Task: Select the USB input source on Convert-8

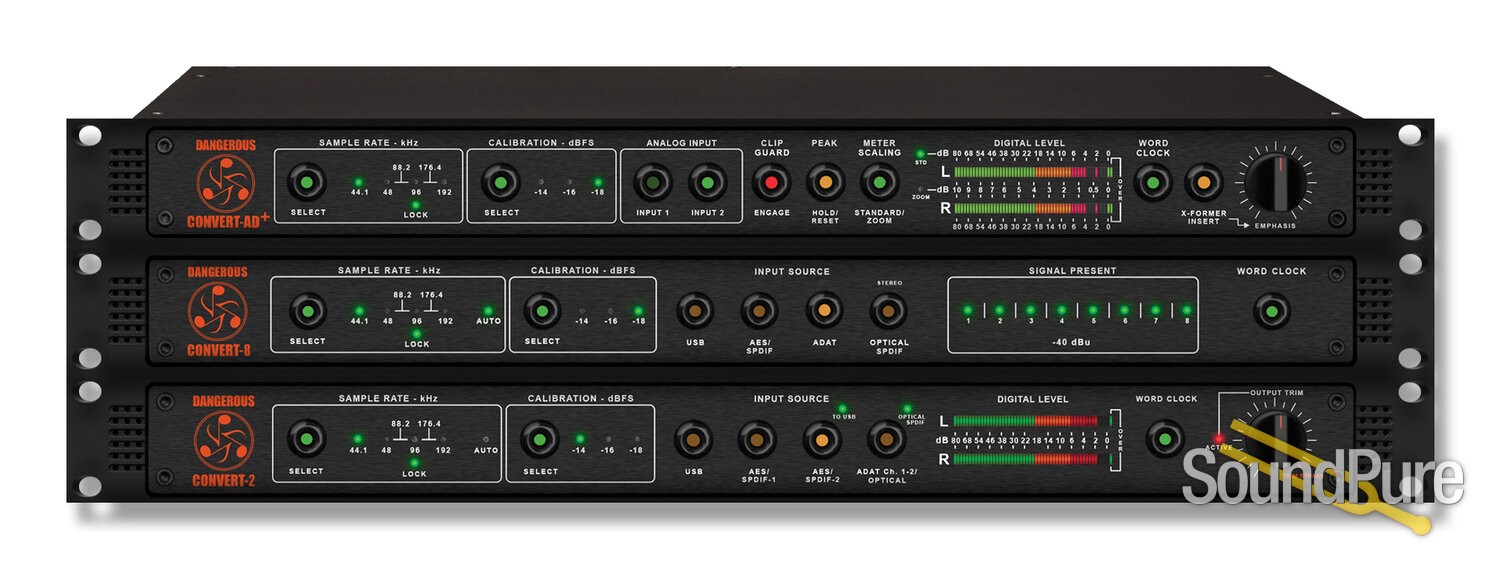Action: tap(694, 311)
